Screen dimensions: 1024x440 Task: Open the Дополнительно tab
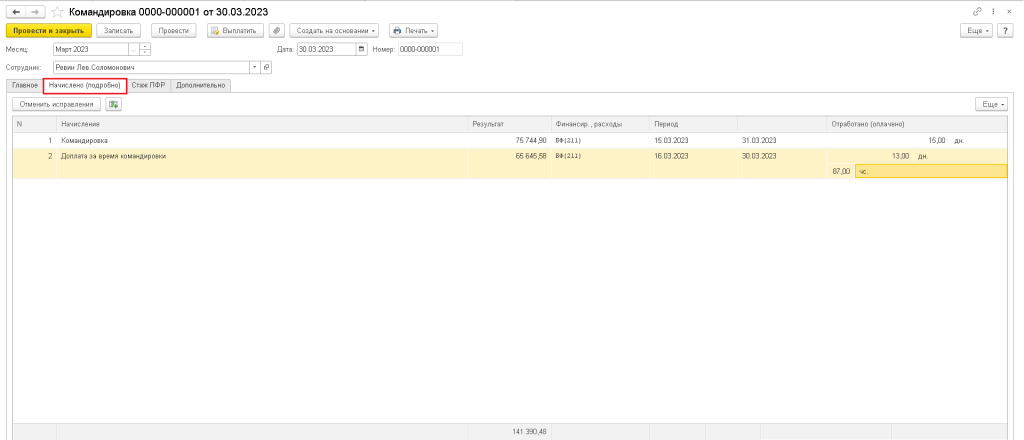[200, 86]
